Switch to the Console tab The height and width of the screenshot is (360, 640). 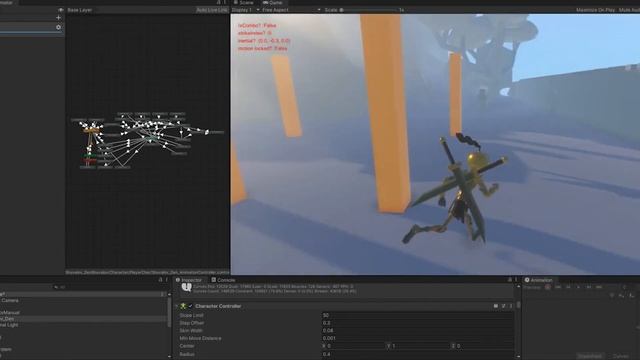(223, 280)
